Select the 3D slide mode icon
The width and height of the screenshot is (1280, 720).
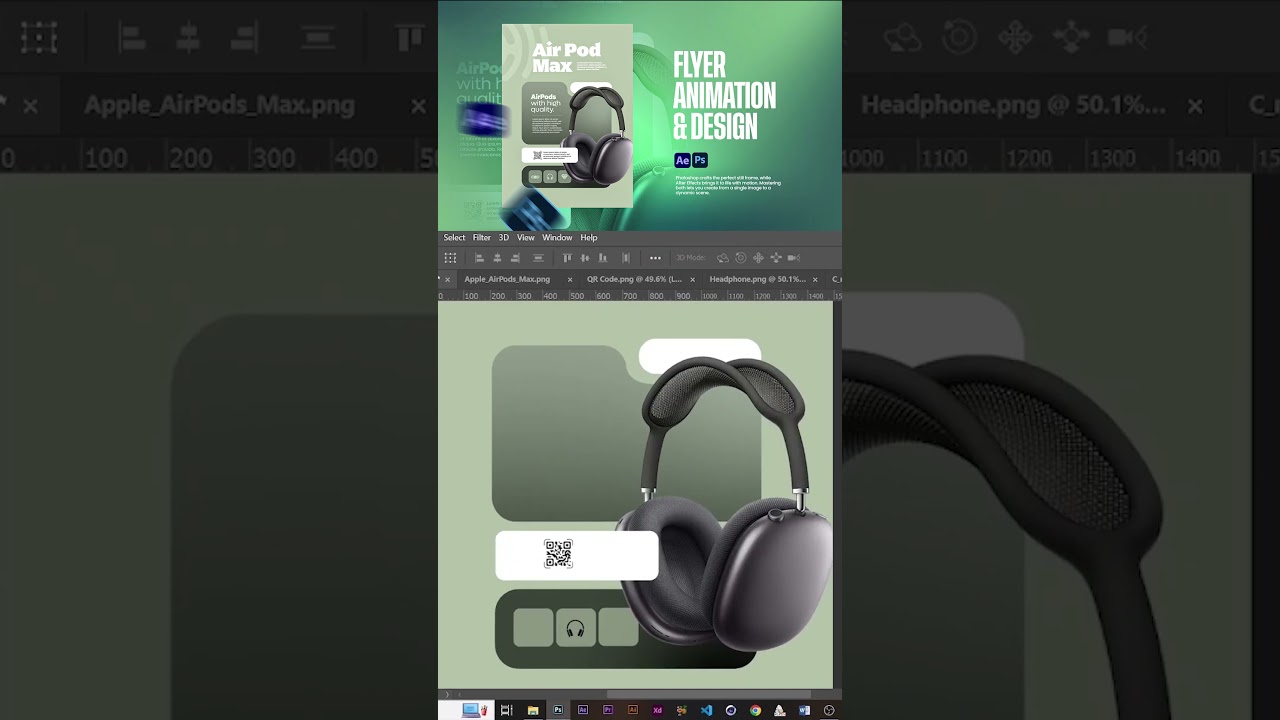click(776, 258)
